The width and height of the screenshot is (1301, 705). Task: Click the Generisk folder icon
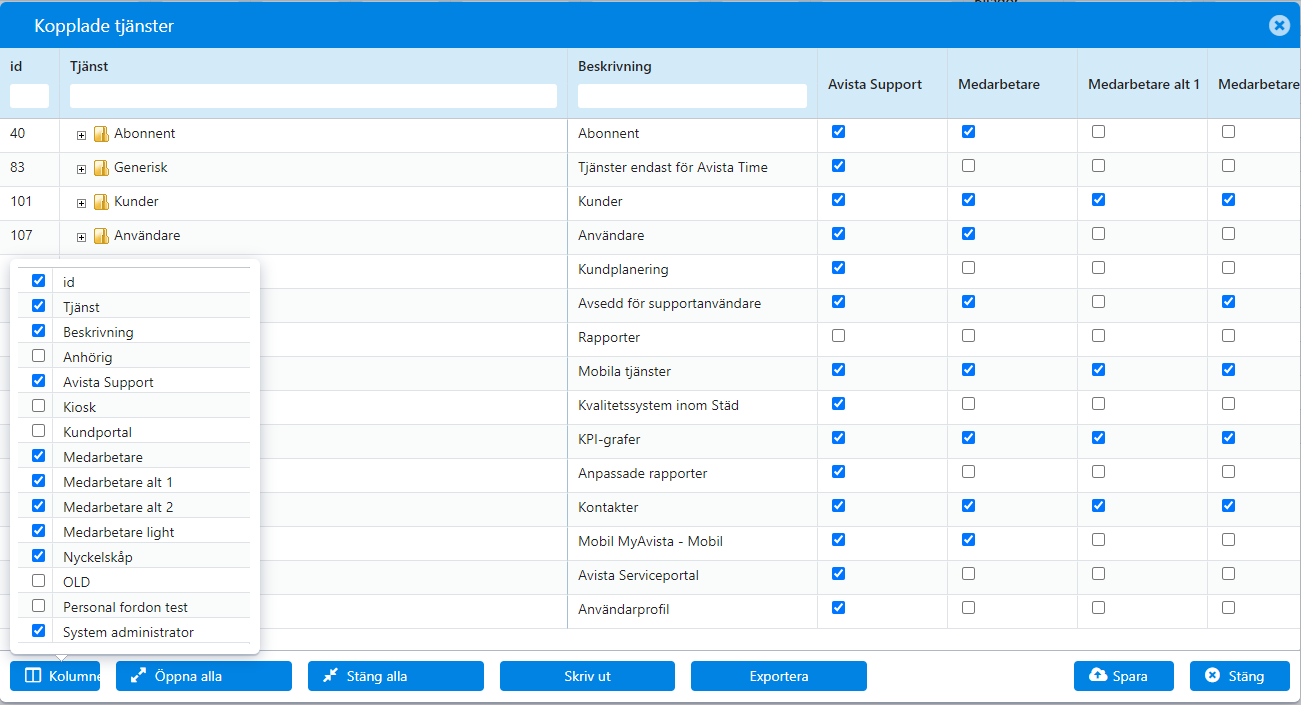coord(101,168)
